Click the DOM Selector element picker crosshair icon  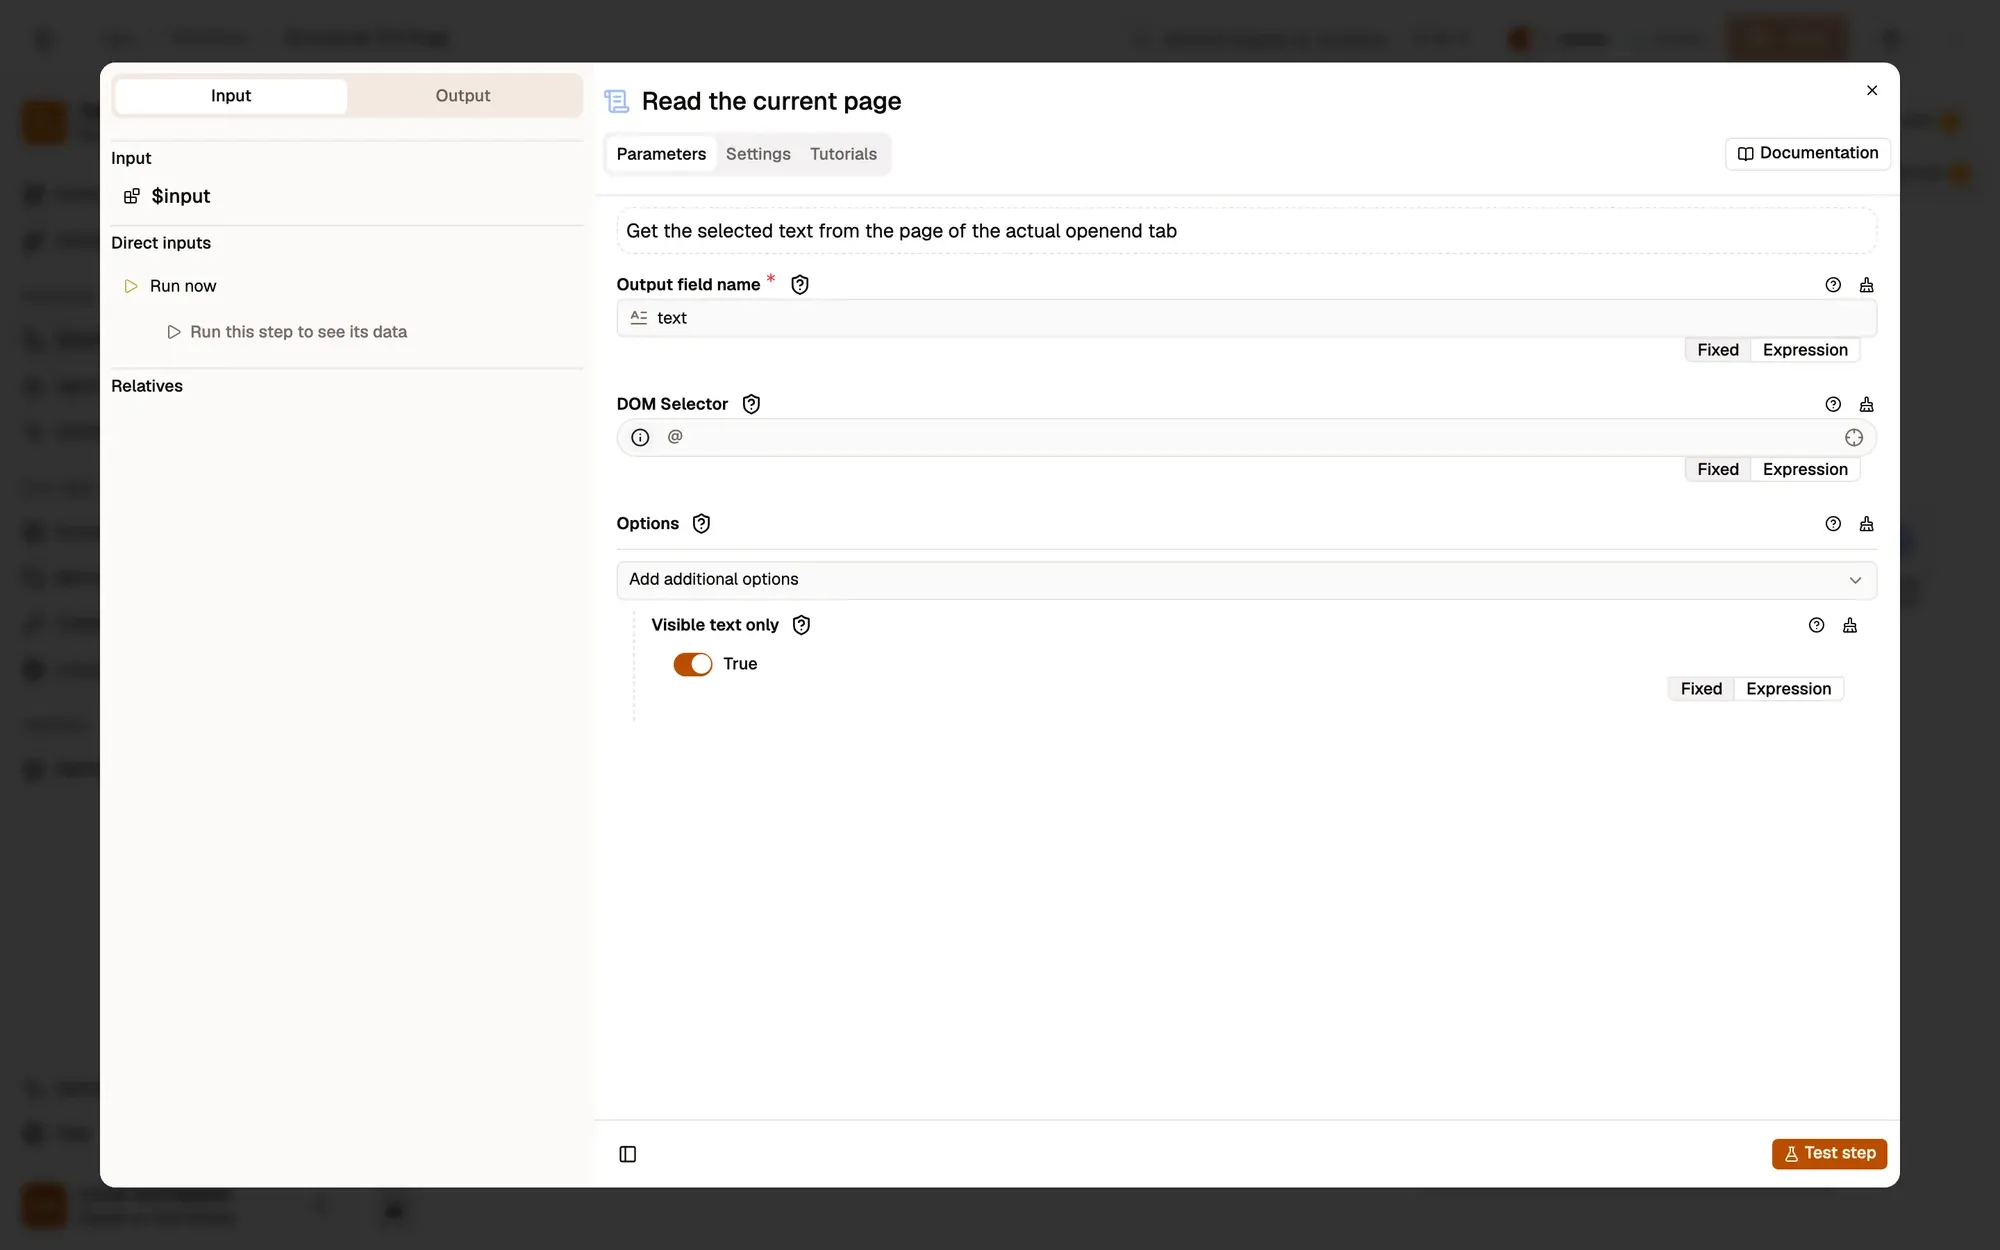(1853, 438)
